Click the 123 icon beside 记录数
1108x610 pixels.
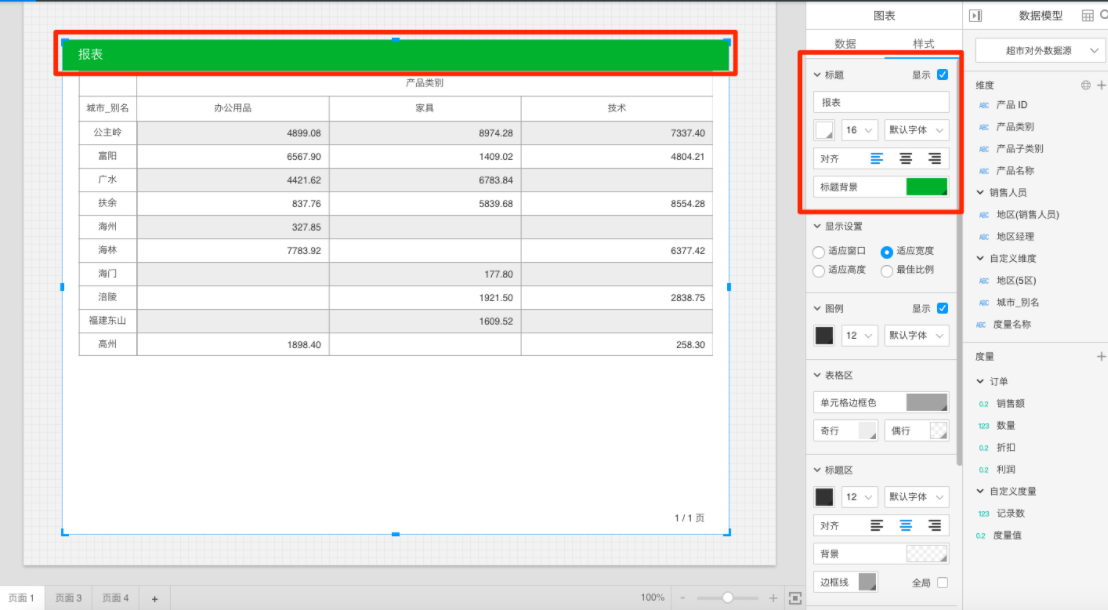click(x=984, y=514)
